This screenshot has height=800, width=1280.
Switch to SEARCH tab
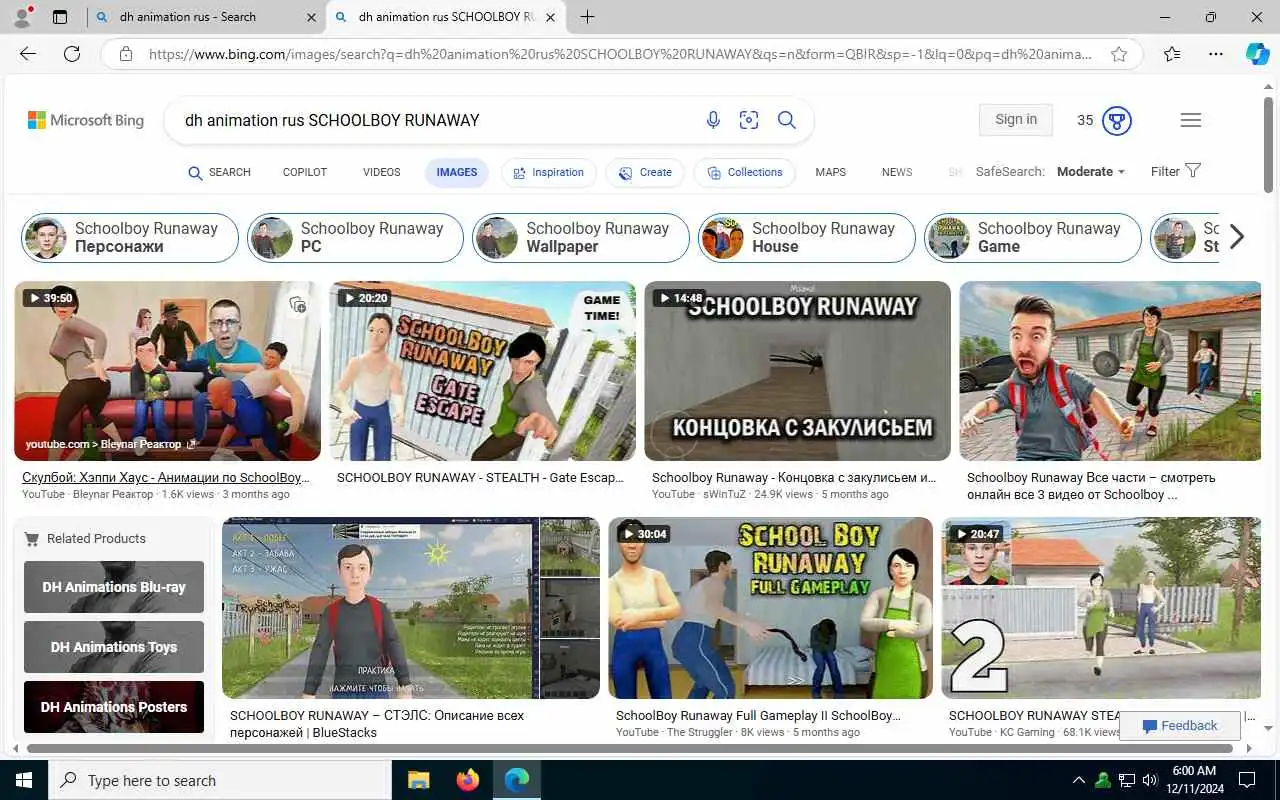[x=219, y=172]
